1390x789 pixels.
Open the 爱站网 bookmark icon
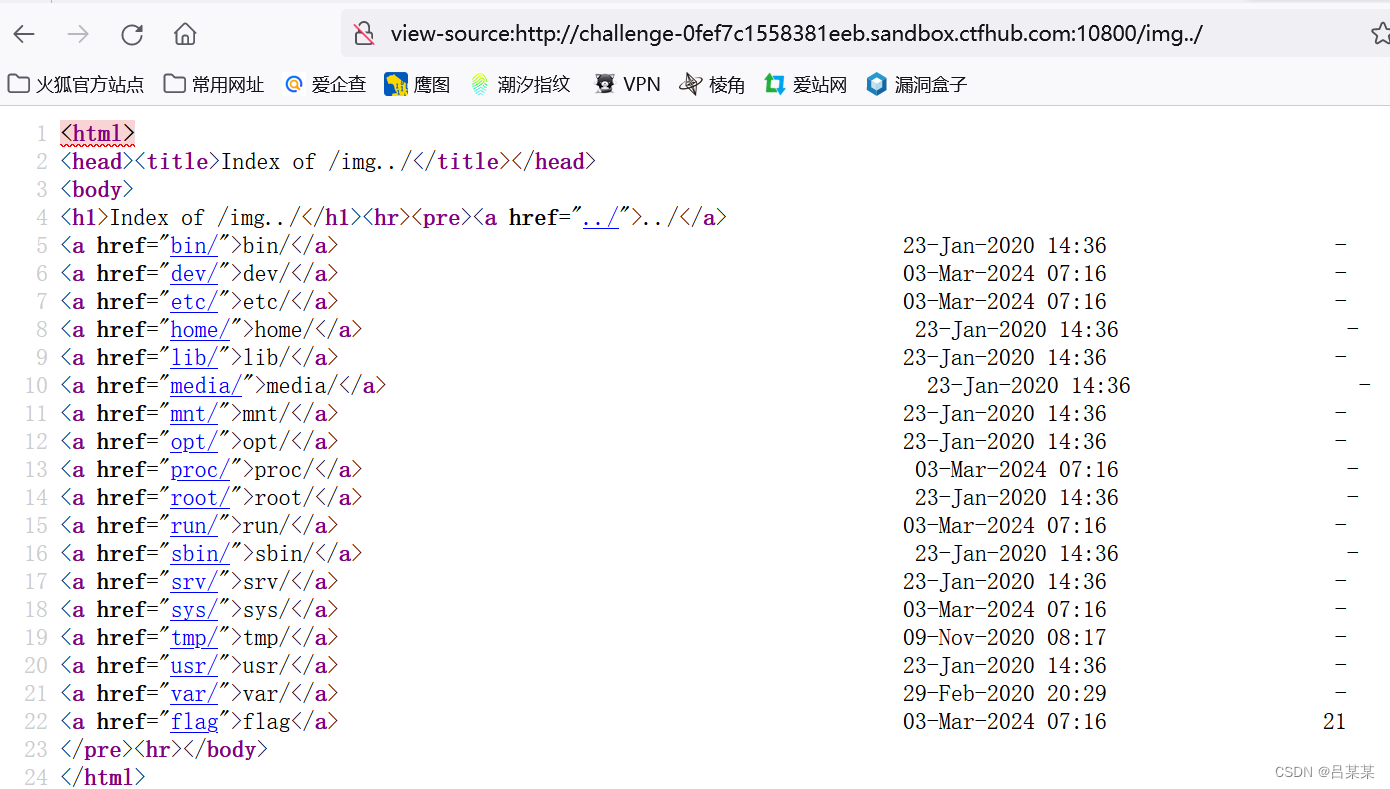pyautogui.click(x=775, y=84)
